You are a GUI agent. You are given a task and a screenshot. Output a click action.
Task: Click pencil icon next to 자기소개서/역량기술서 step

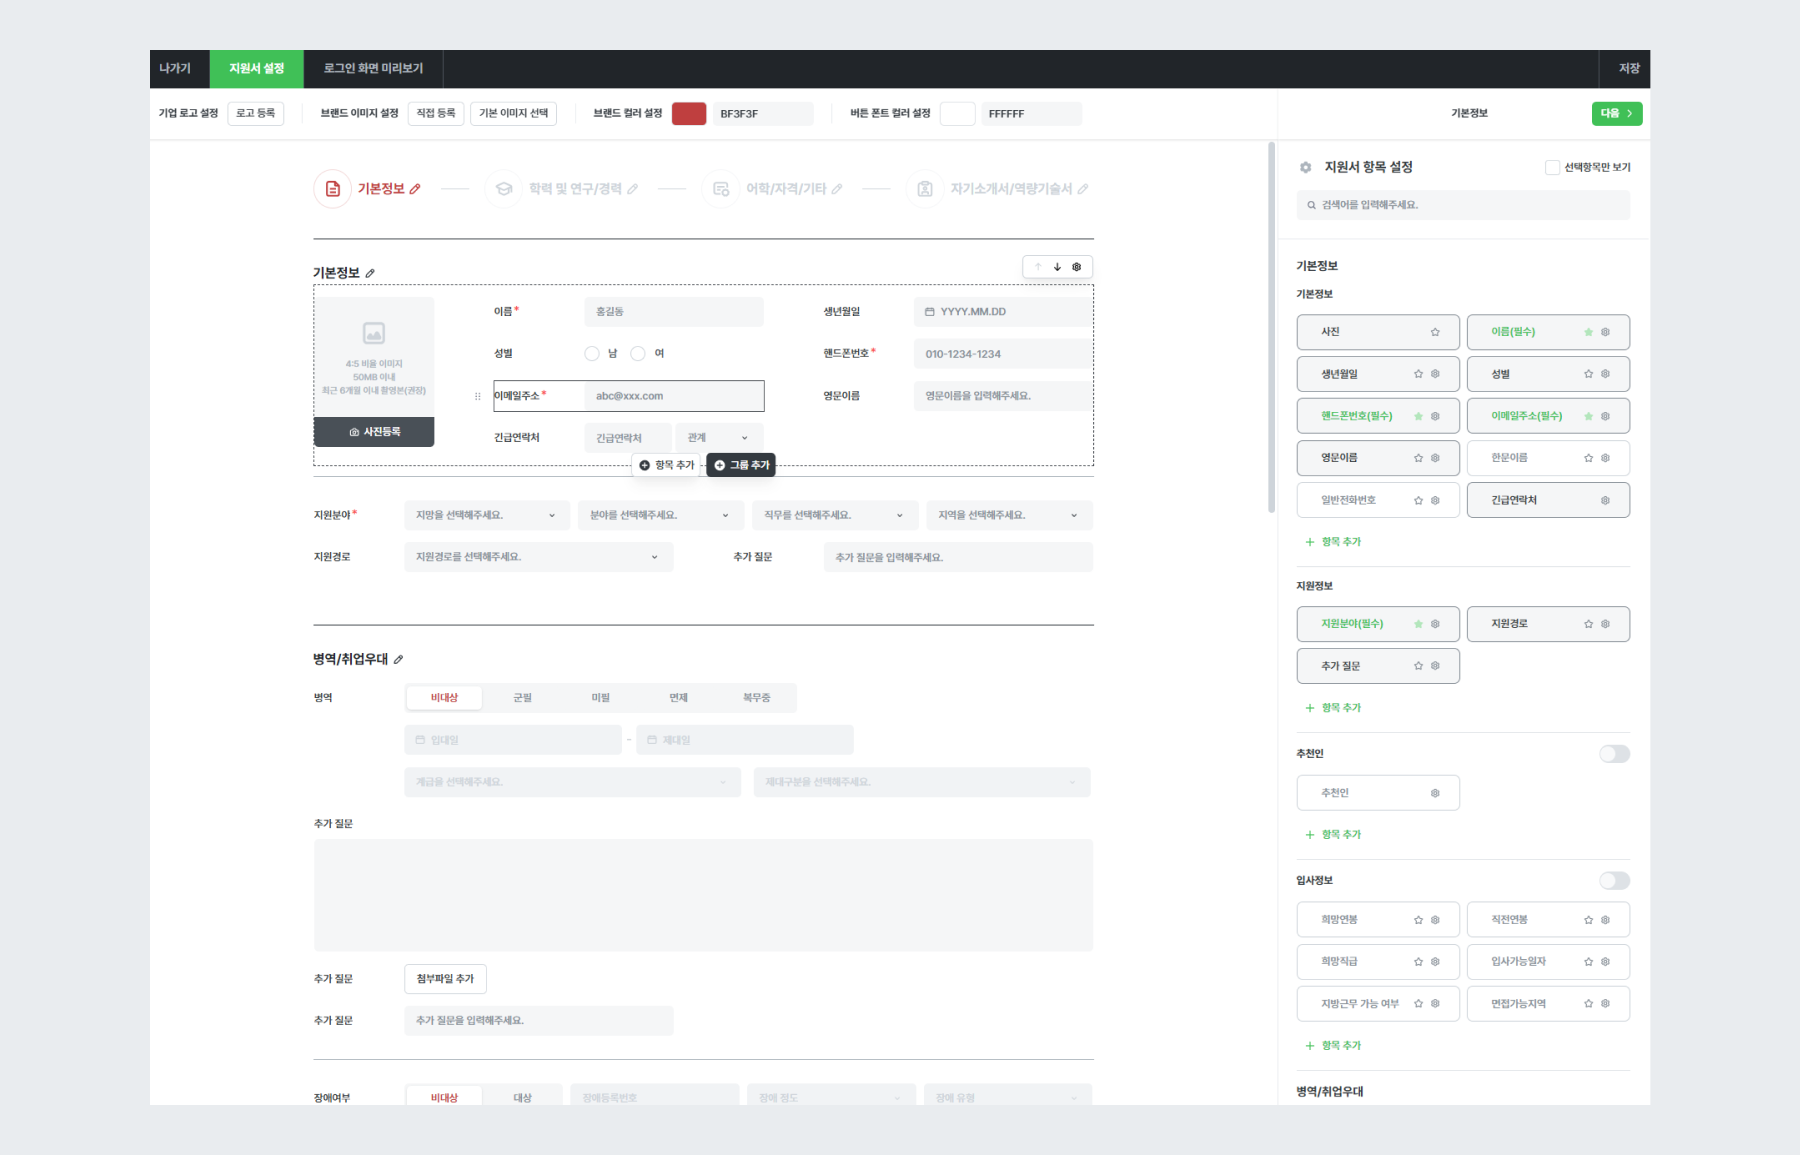pyautogui.click(x=1082, y=189)
